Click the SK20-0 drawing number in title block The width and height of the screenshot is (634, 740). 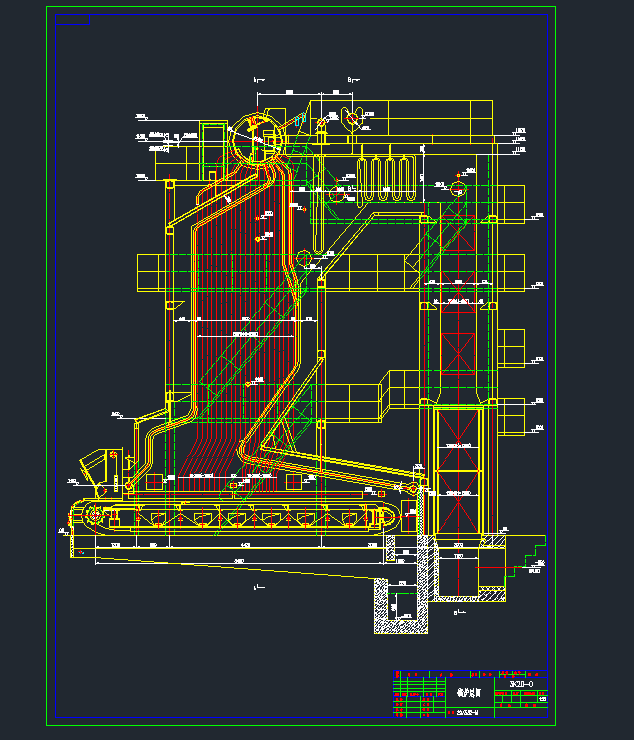519,684
